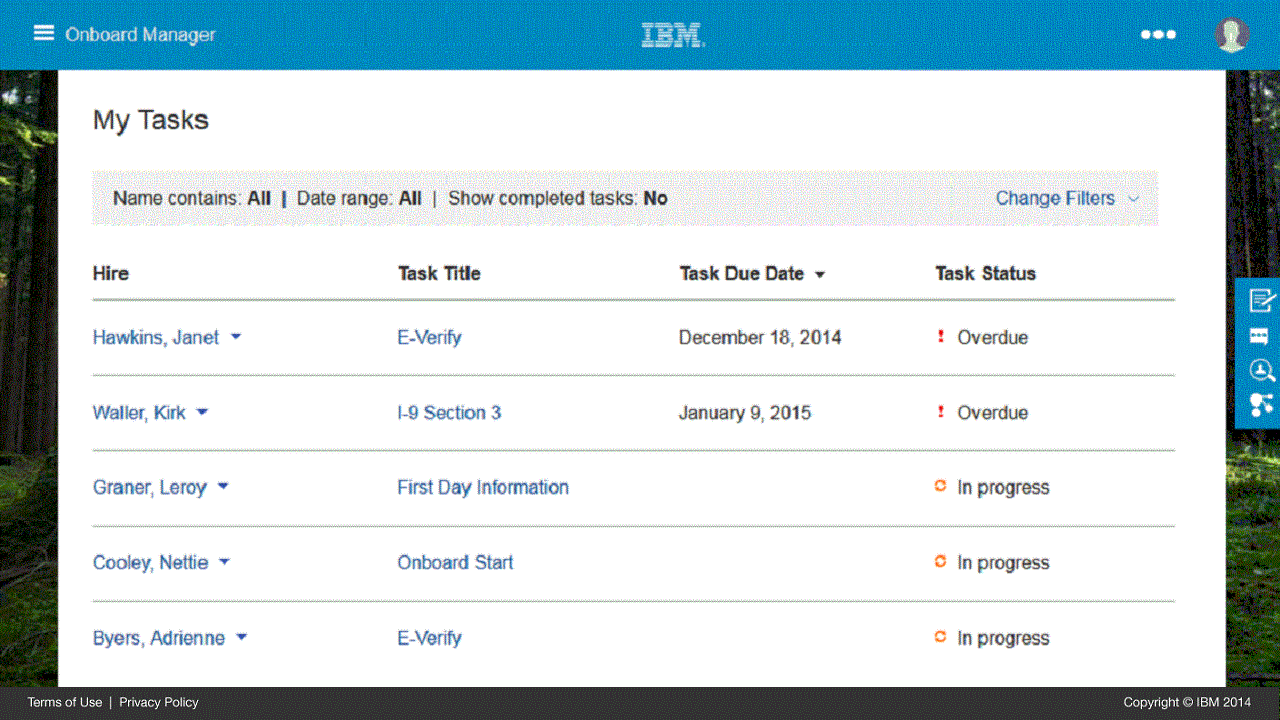Click the edit document icon in side panel
Screen dimensions: 1280x720
1262,300
